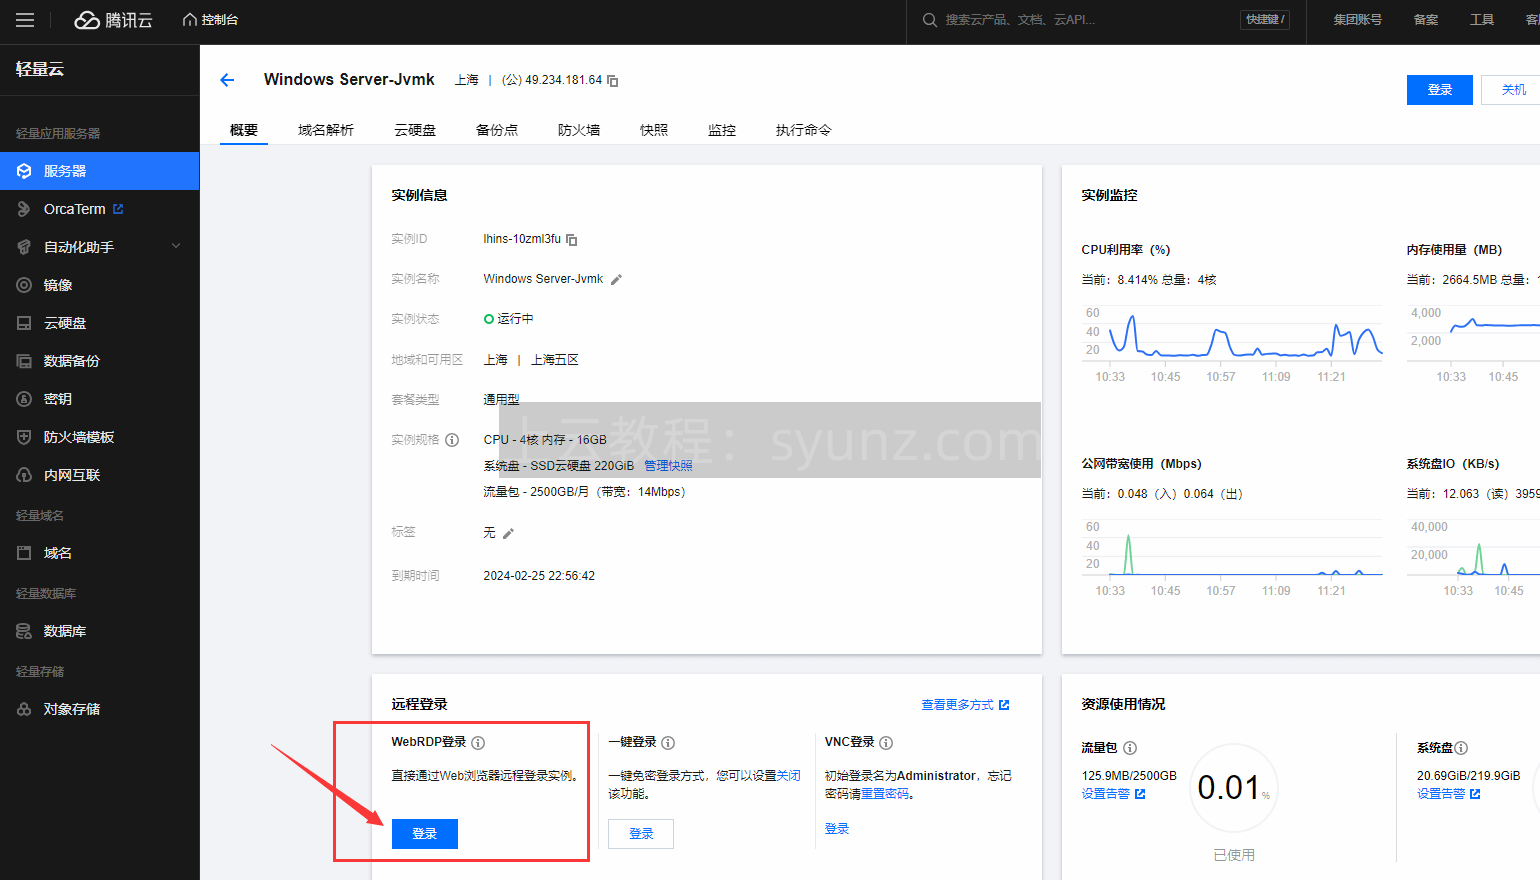Open the 工具 menu
Screen dimensions: 1540x880
[1482, 20]
